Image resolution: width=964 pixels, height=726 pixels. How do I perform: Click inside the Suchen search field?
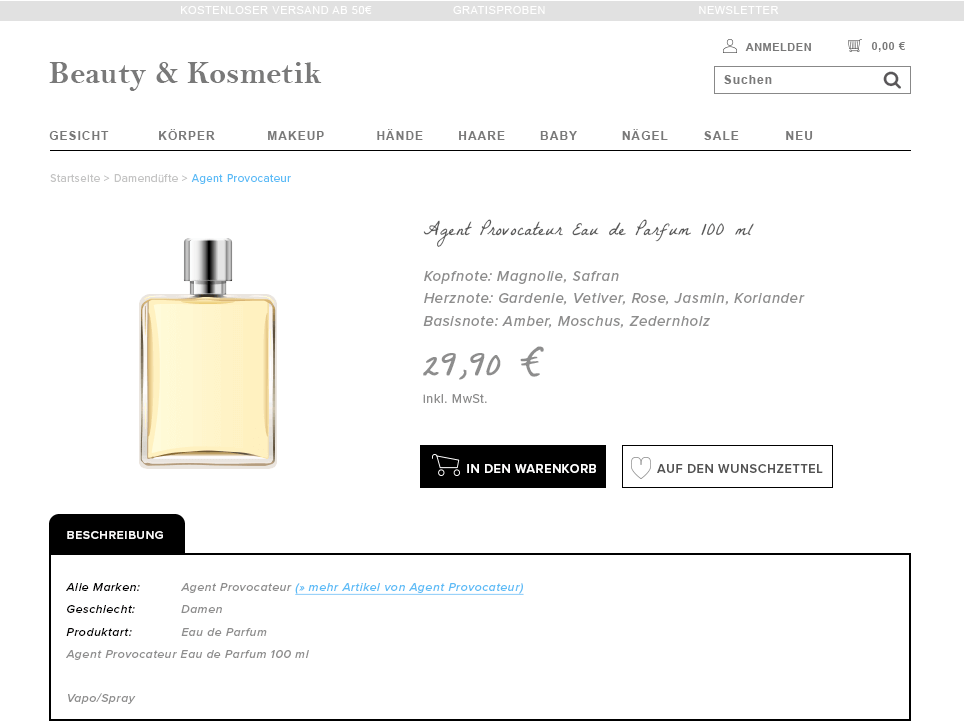point(790,80)
